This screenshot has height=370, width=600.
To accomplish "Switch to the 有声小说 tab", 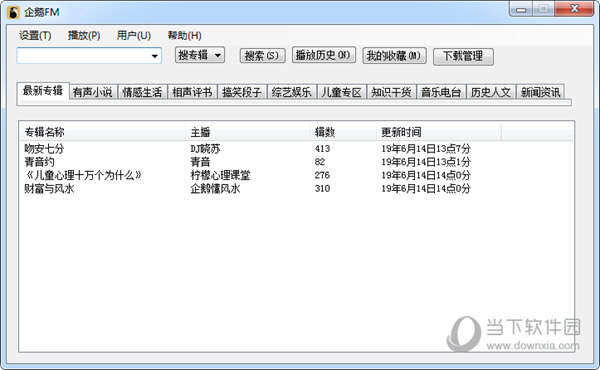I will [93, 92].
